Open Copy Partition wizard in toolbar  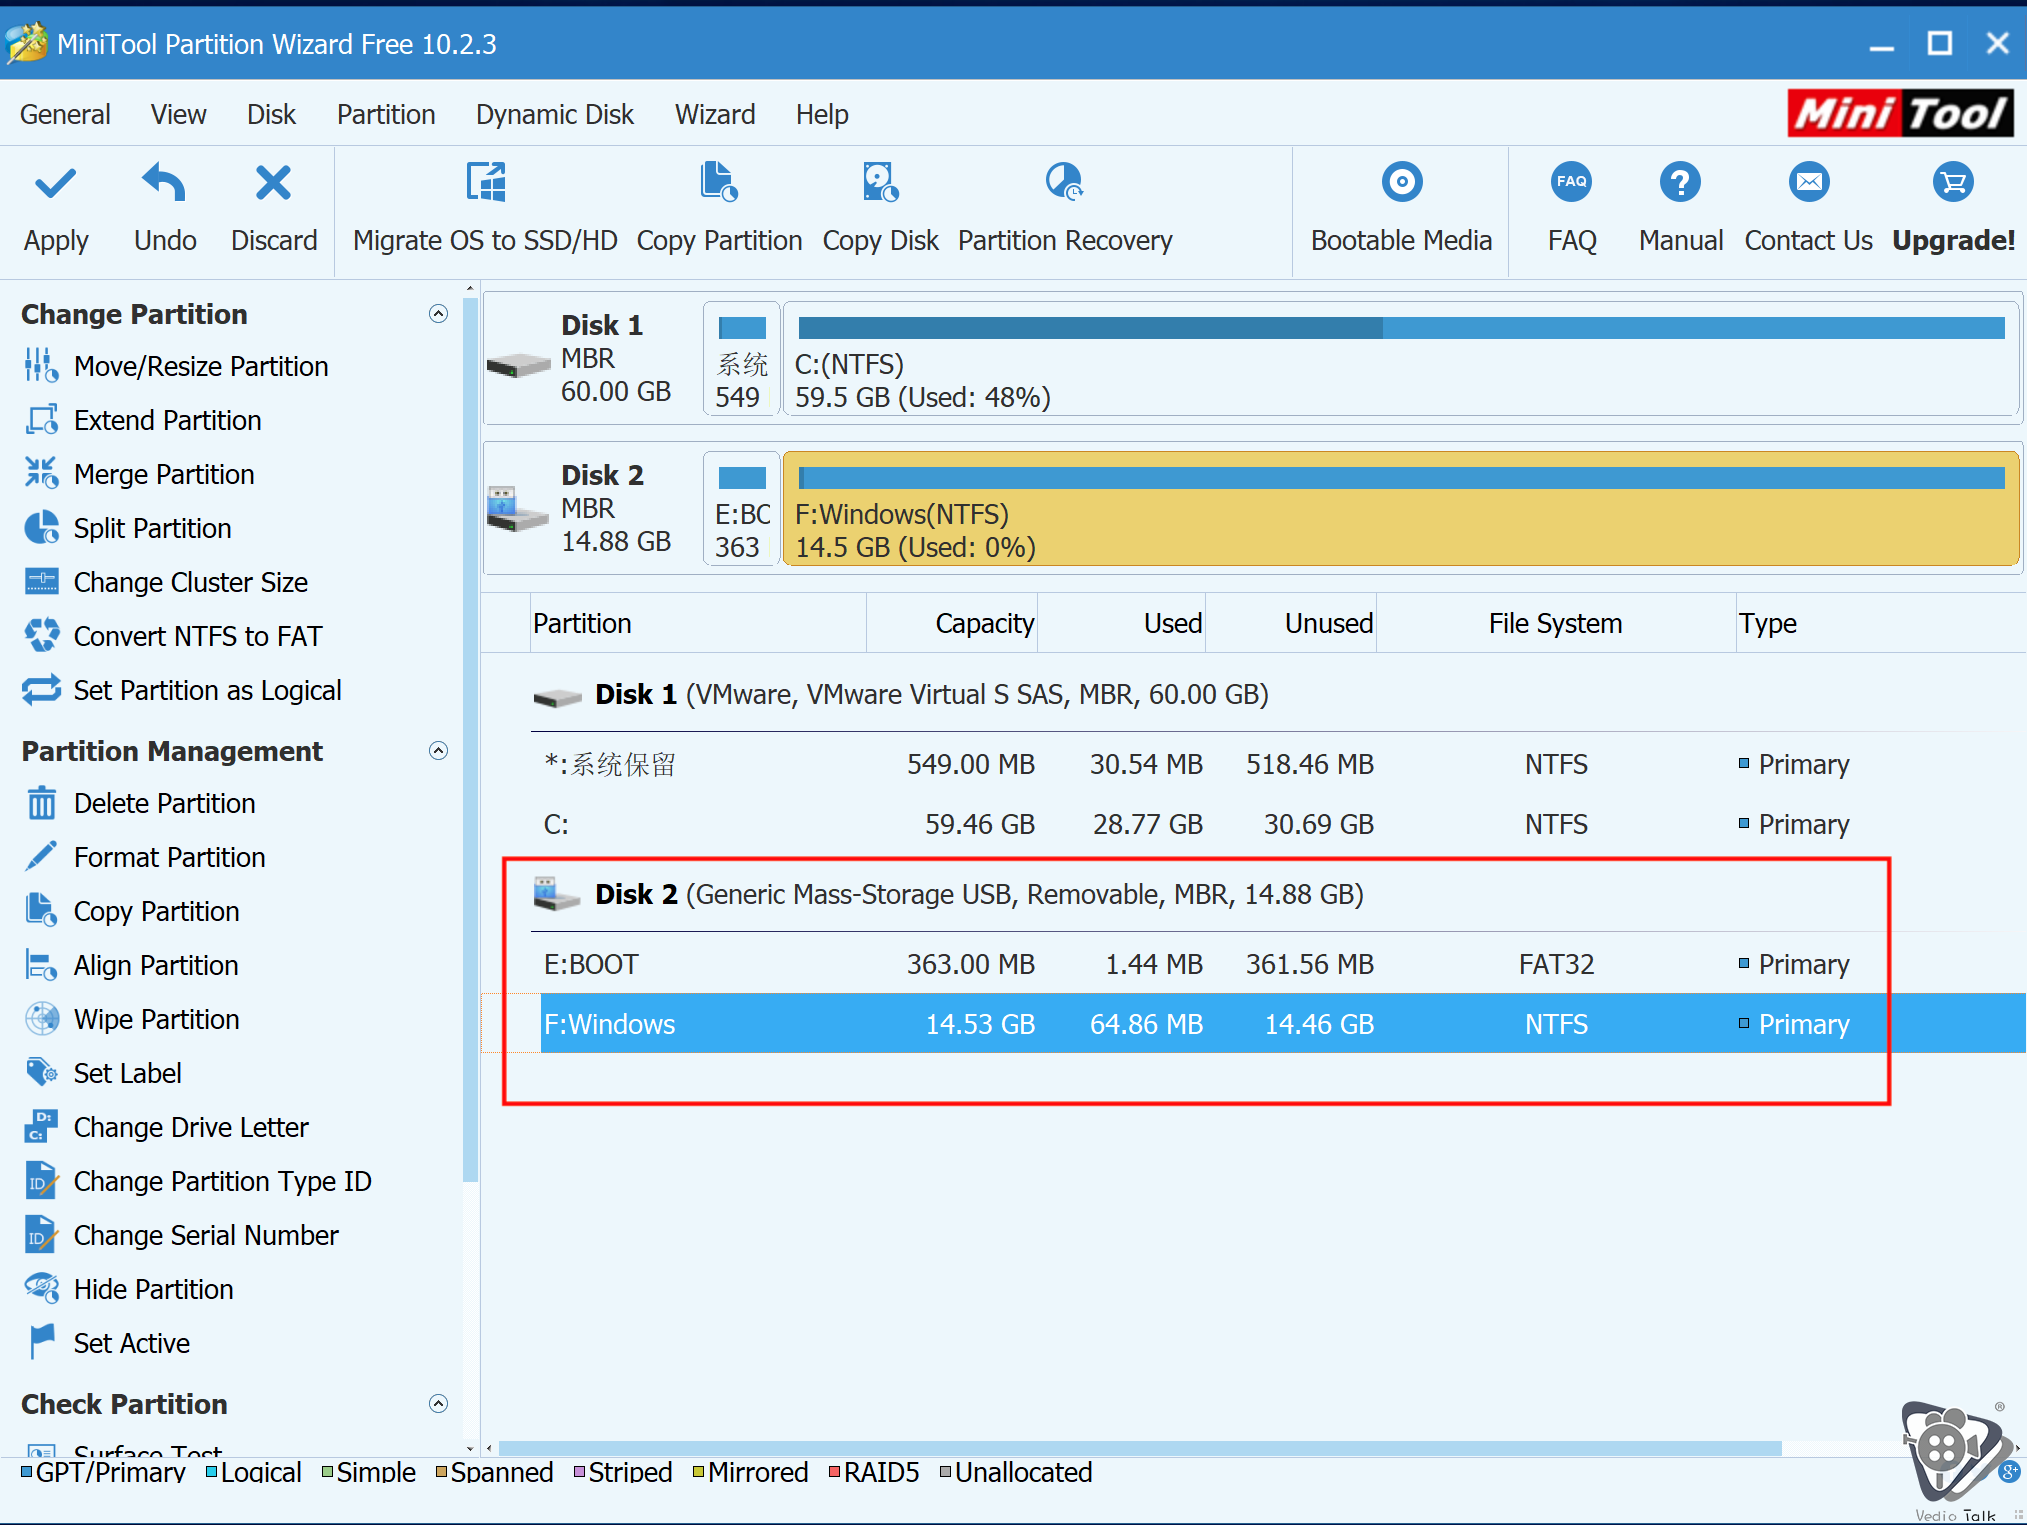719,209
